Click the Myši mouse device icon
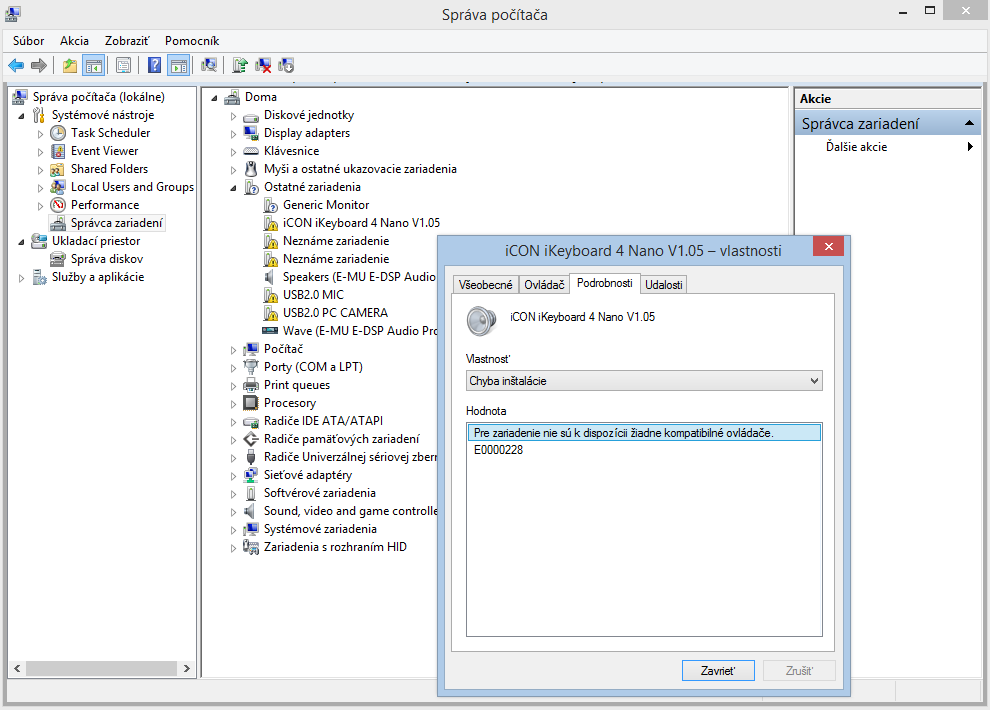 pos(251,169)
